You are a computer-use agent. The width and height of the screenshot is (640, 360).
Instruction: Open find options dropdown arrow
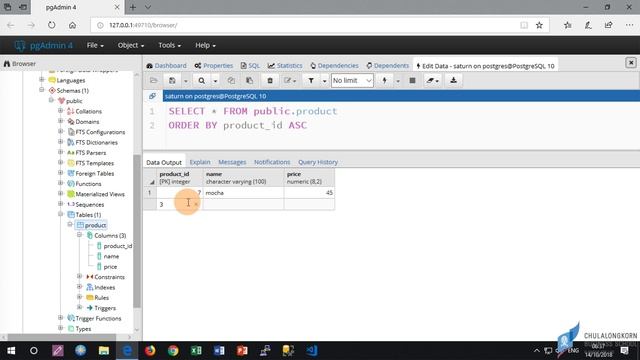pos(215,81)
